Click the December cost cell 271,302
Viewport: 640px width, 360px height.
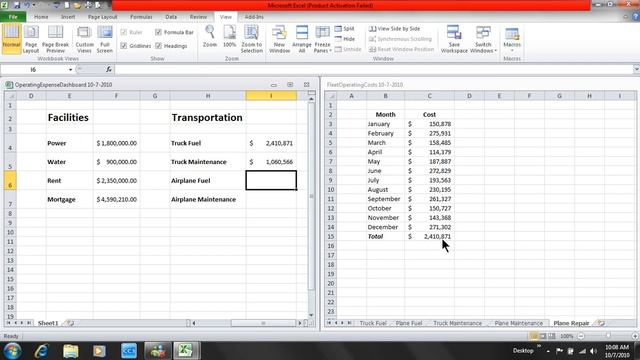click(429, 227)
